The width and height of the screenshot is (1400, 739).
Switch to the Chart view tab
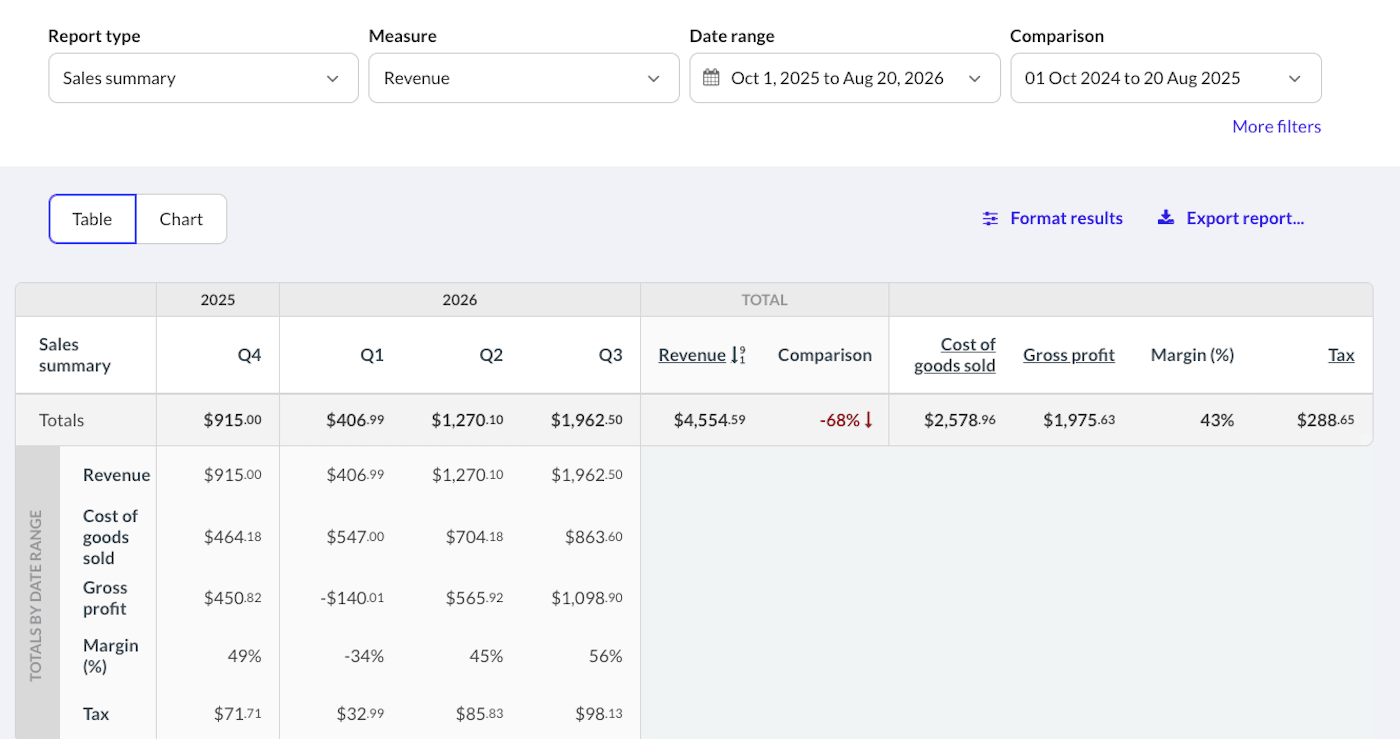181,219
